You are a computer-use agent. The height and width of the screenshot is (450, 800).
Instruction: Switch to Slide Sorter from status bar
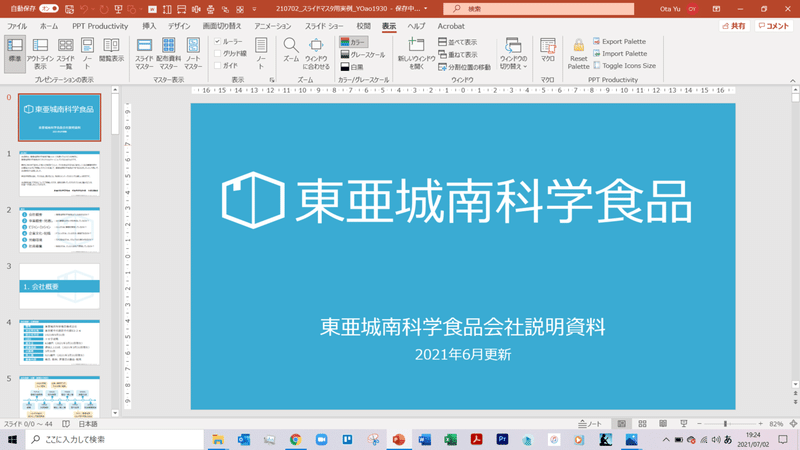pyautogui.click(x=642, y=424)
